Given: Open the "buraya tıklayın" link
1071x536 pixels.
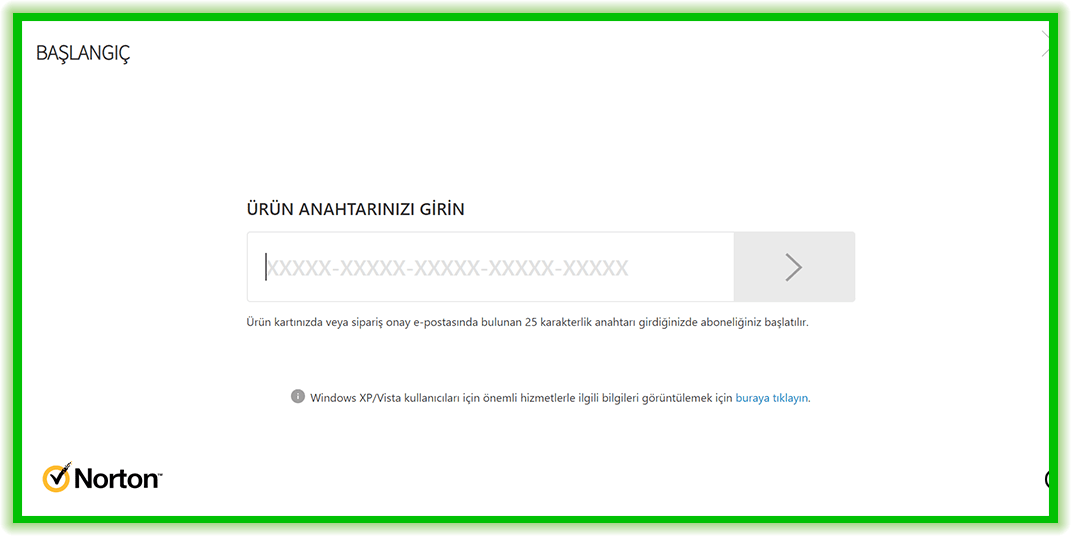Looking at the screenshot, I should pyautogui.click(x=772, y=398).
